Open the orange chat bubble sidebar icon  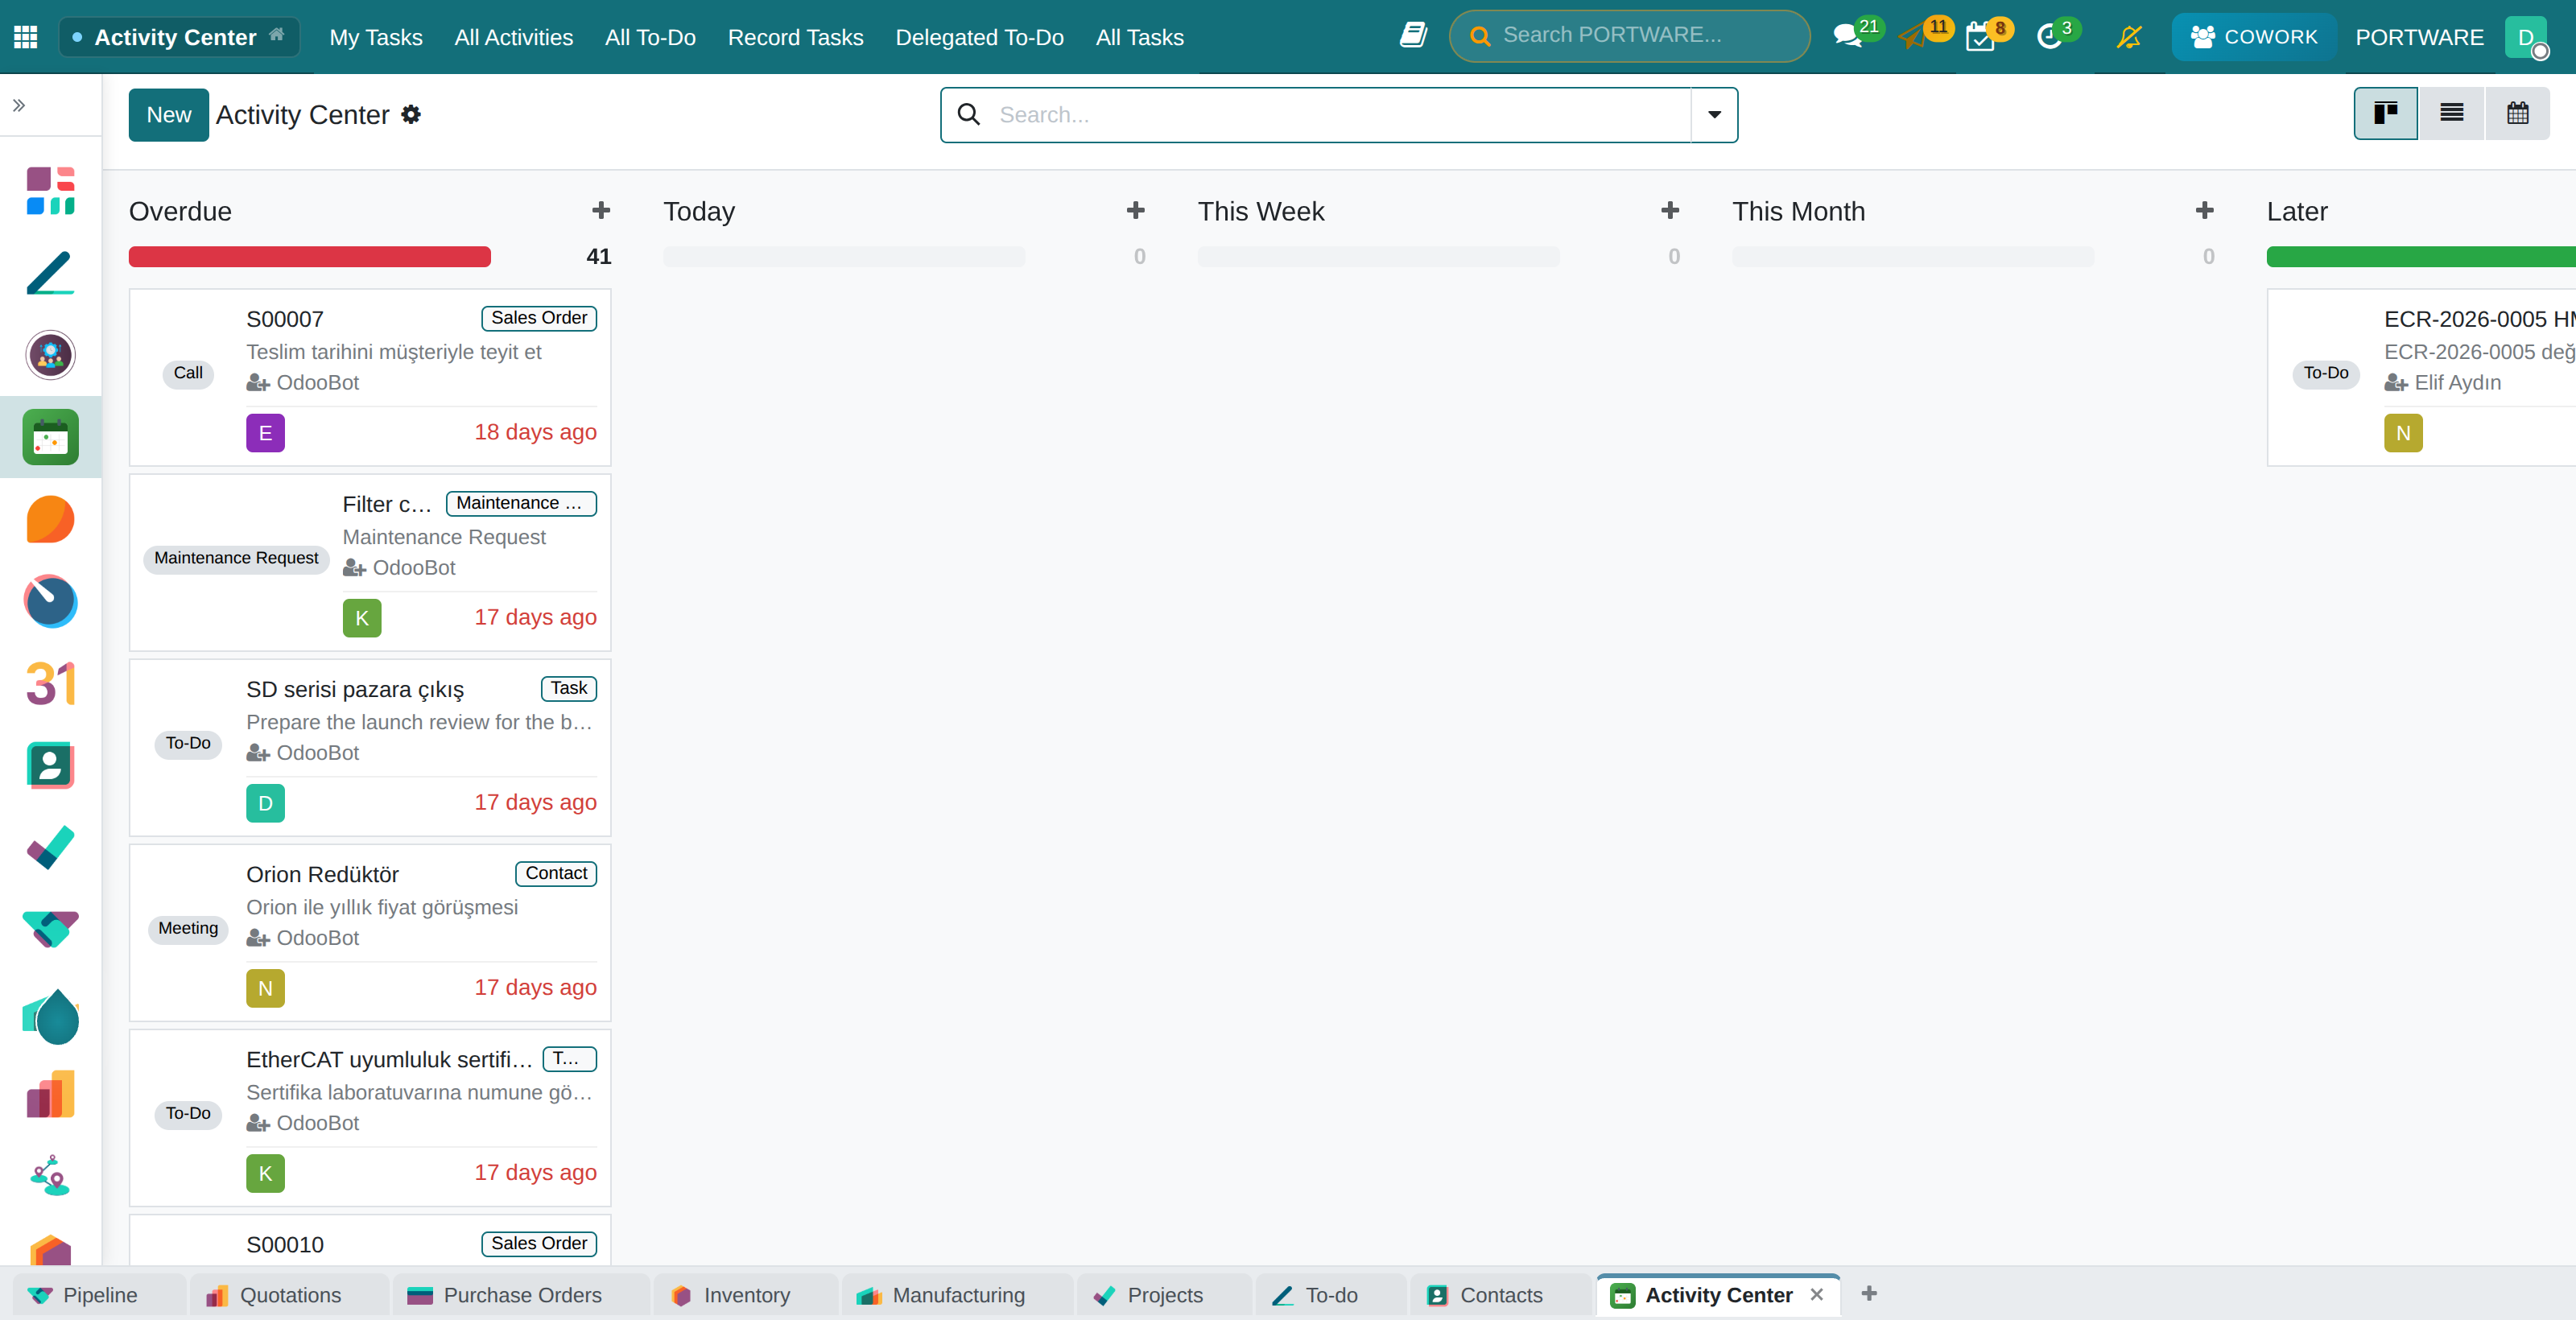tap(50, 519)
